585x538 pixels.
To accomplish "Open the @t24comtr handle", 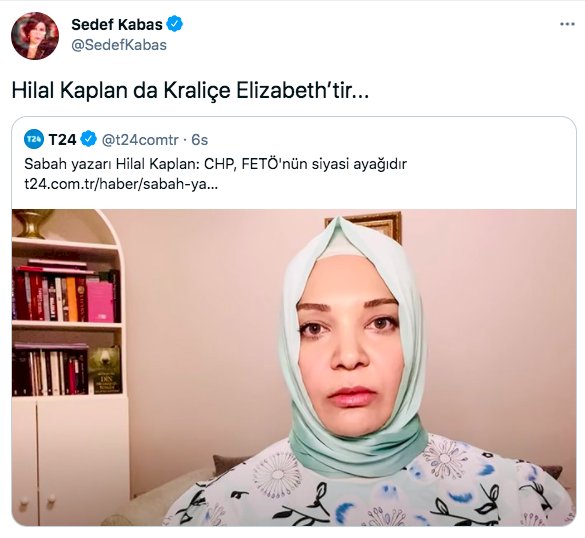I will tap(140, 140).
